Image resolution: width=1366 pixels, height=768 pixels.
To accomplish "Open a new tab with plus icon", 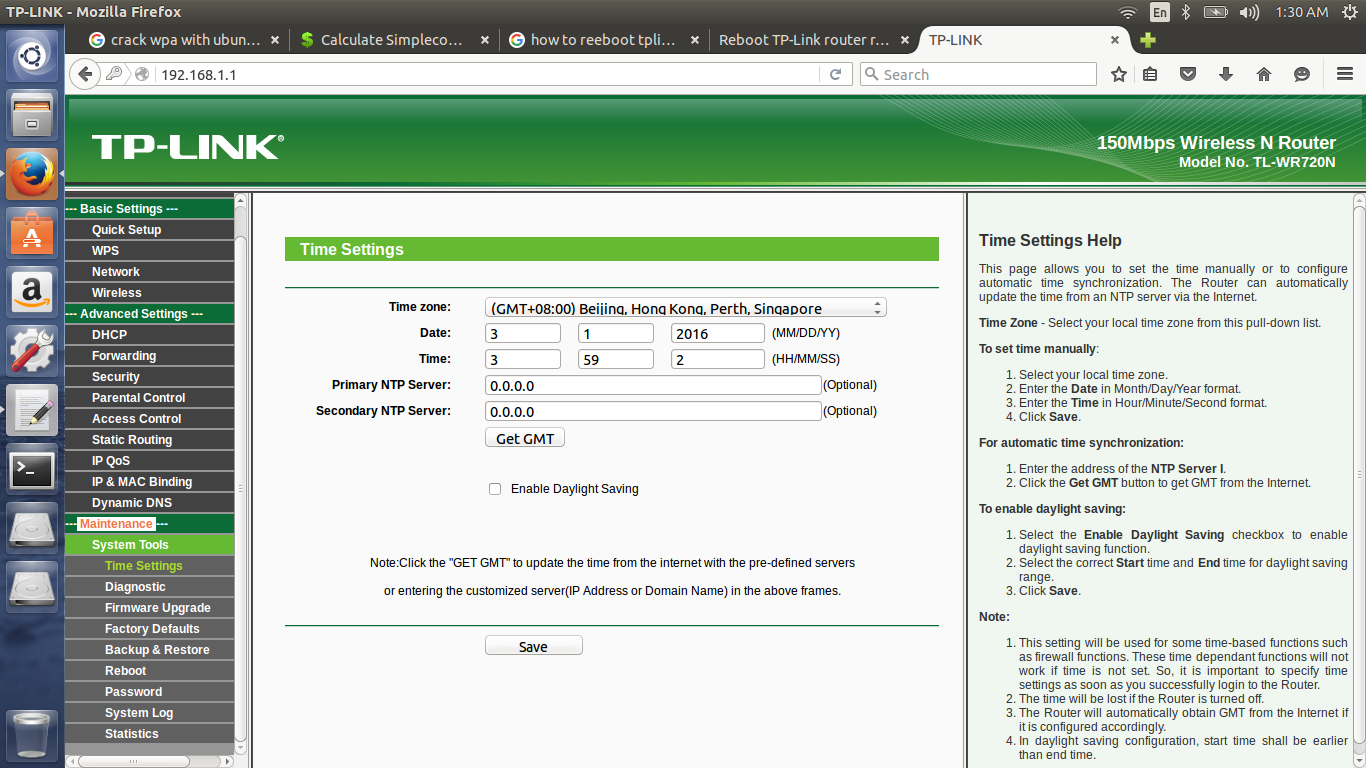I will click(1148, 40).
